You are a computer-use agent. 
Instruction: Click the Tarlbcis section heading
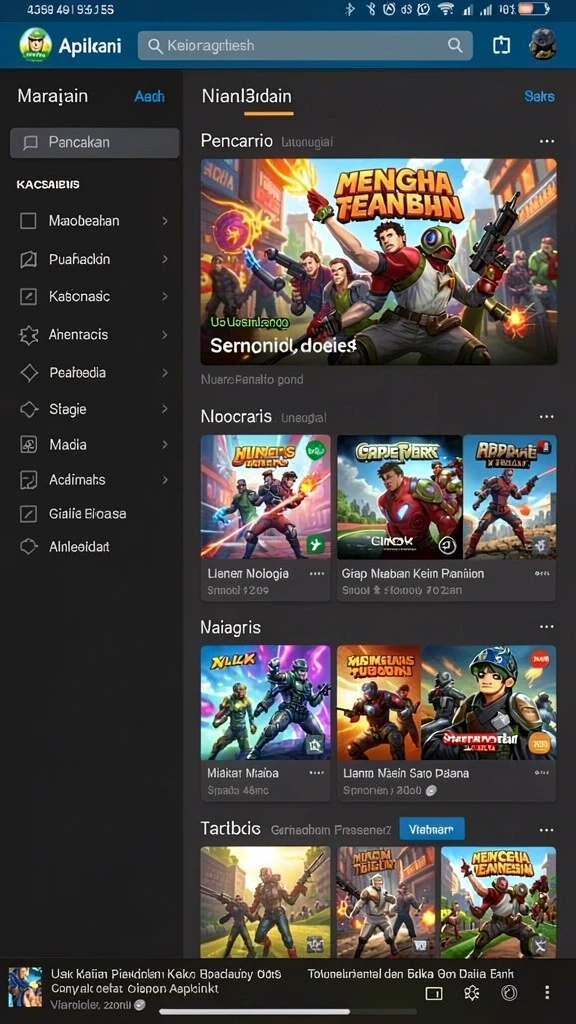(231, 829)
